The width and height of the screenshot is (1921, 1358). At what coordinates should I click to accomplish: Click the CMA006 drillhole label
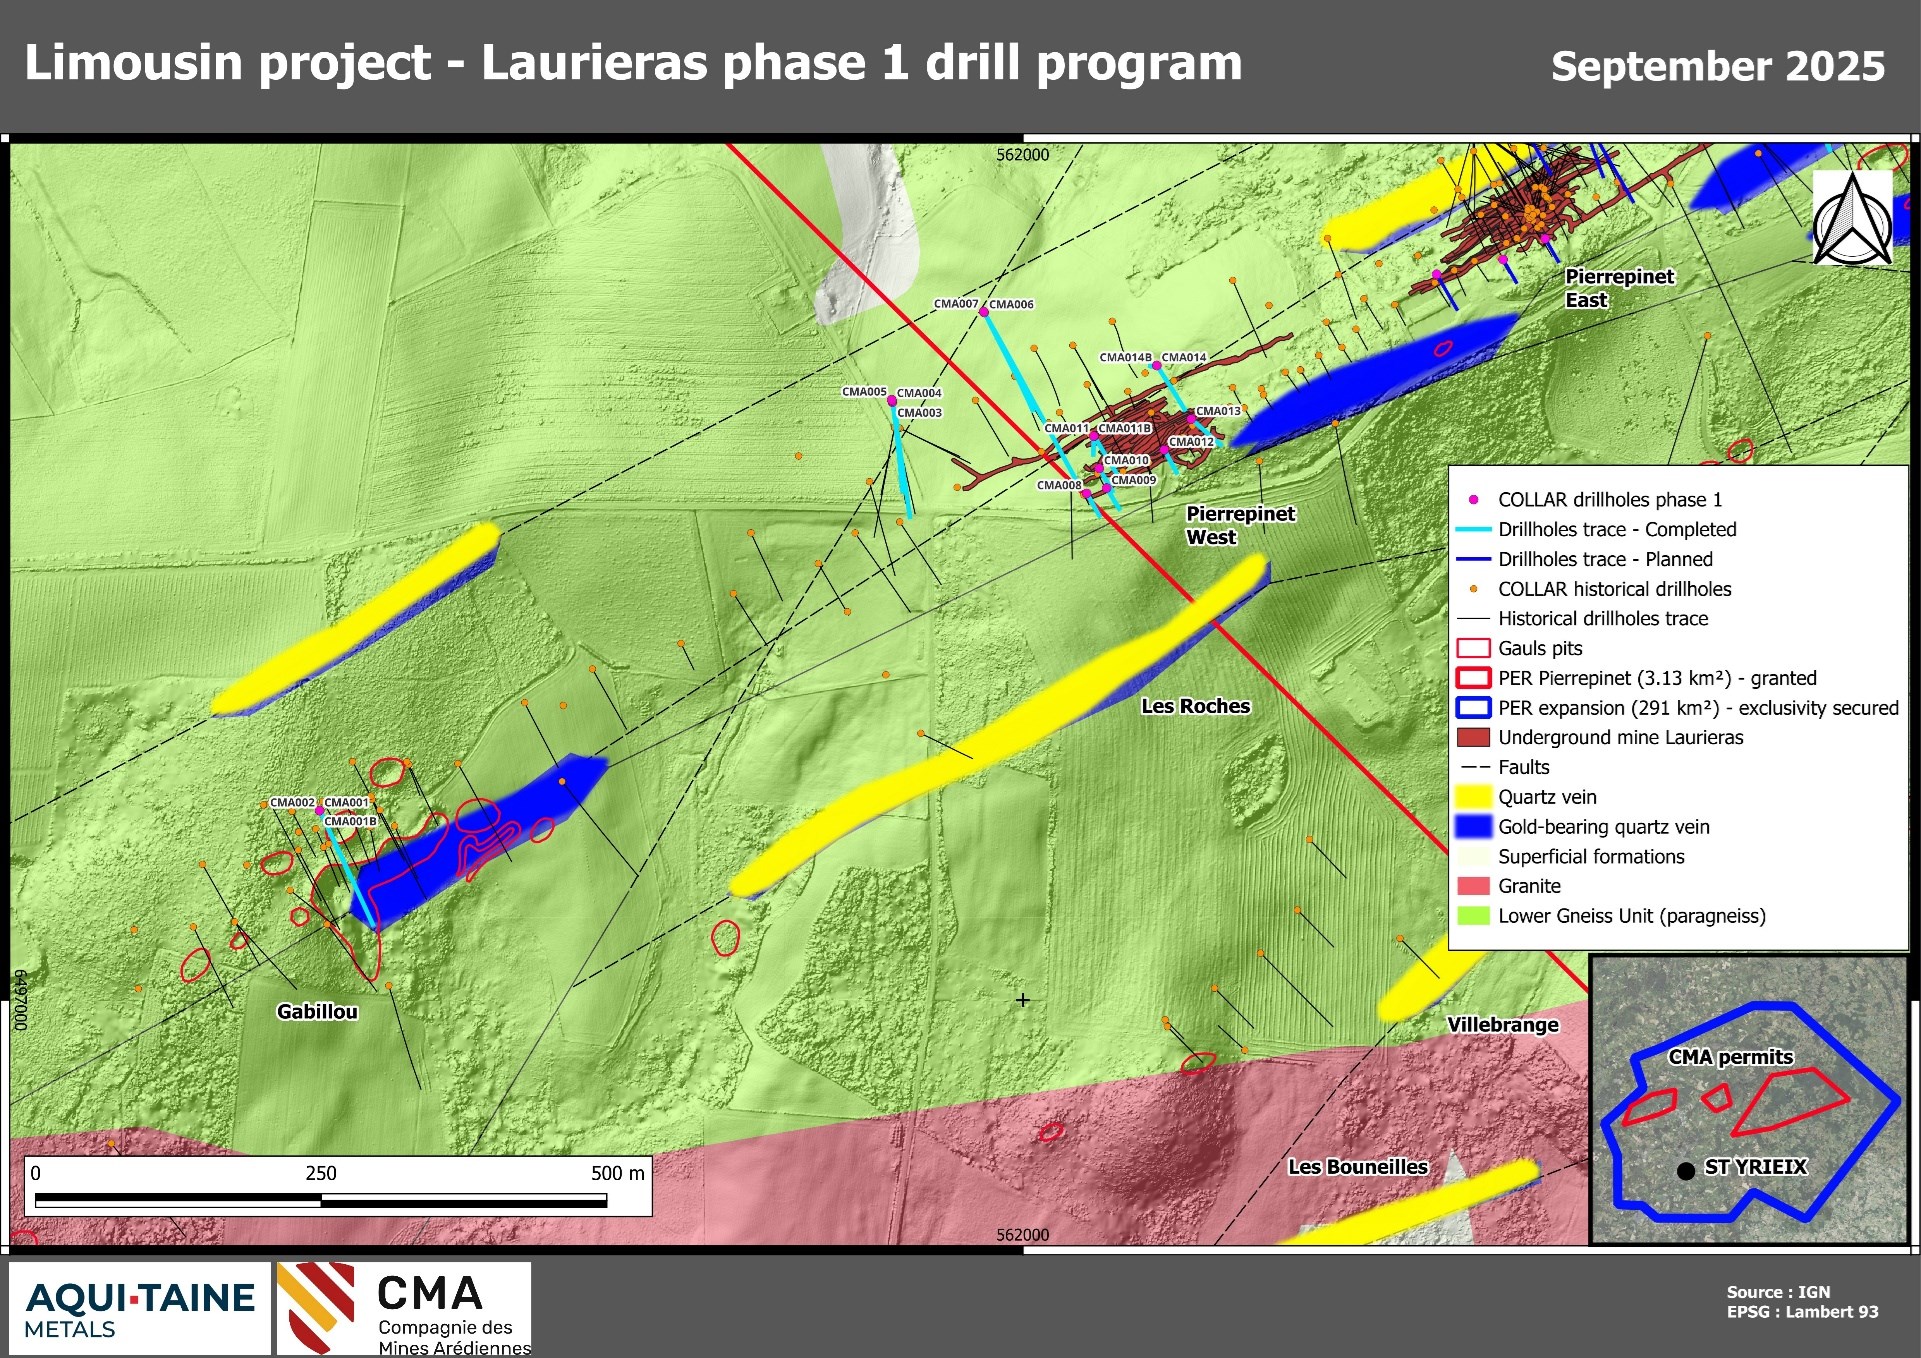pyautogui.click(x=1011, y=304)
